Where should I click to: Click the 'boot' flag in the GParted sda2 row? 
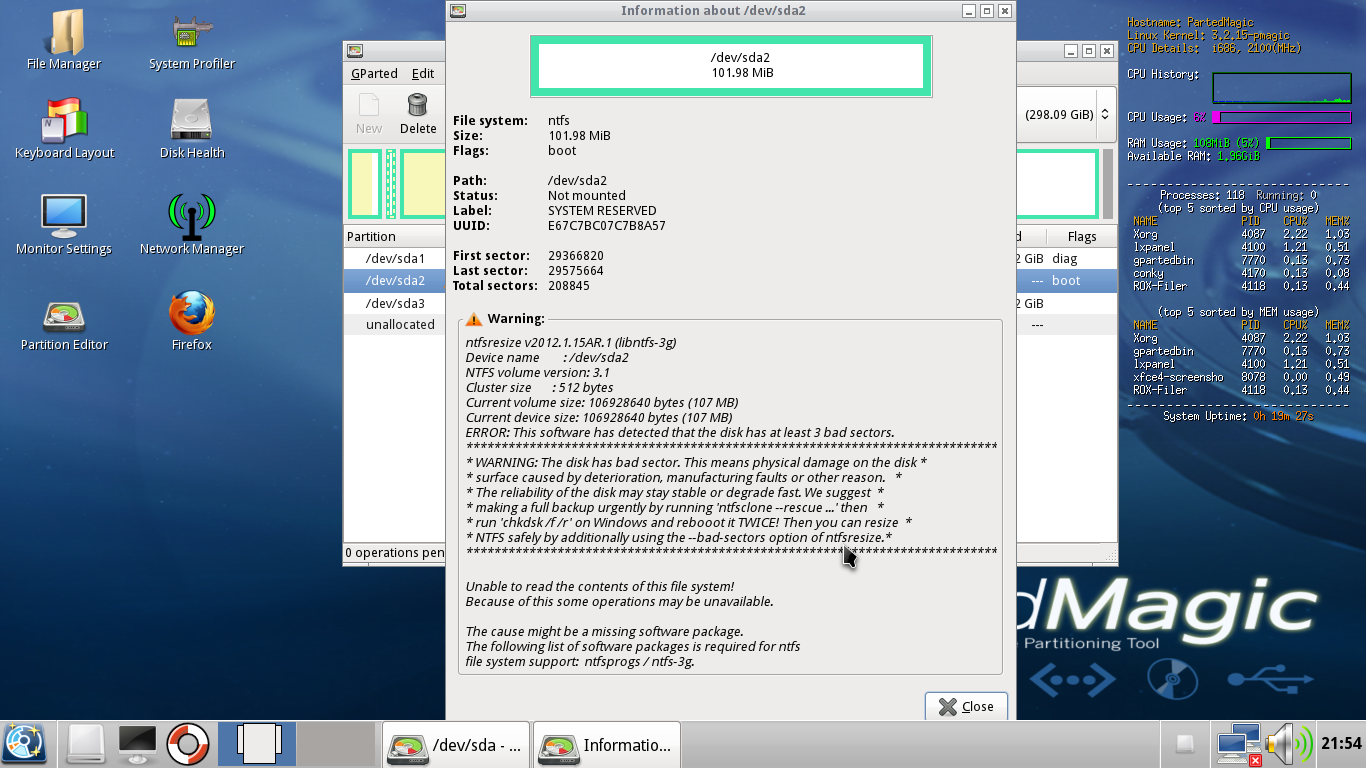tap(1066, 281)
